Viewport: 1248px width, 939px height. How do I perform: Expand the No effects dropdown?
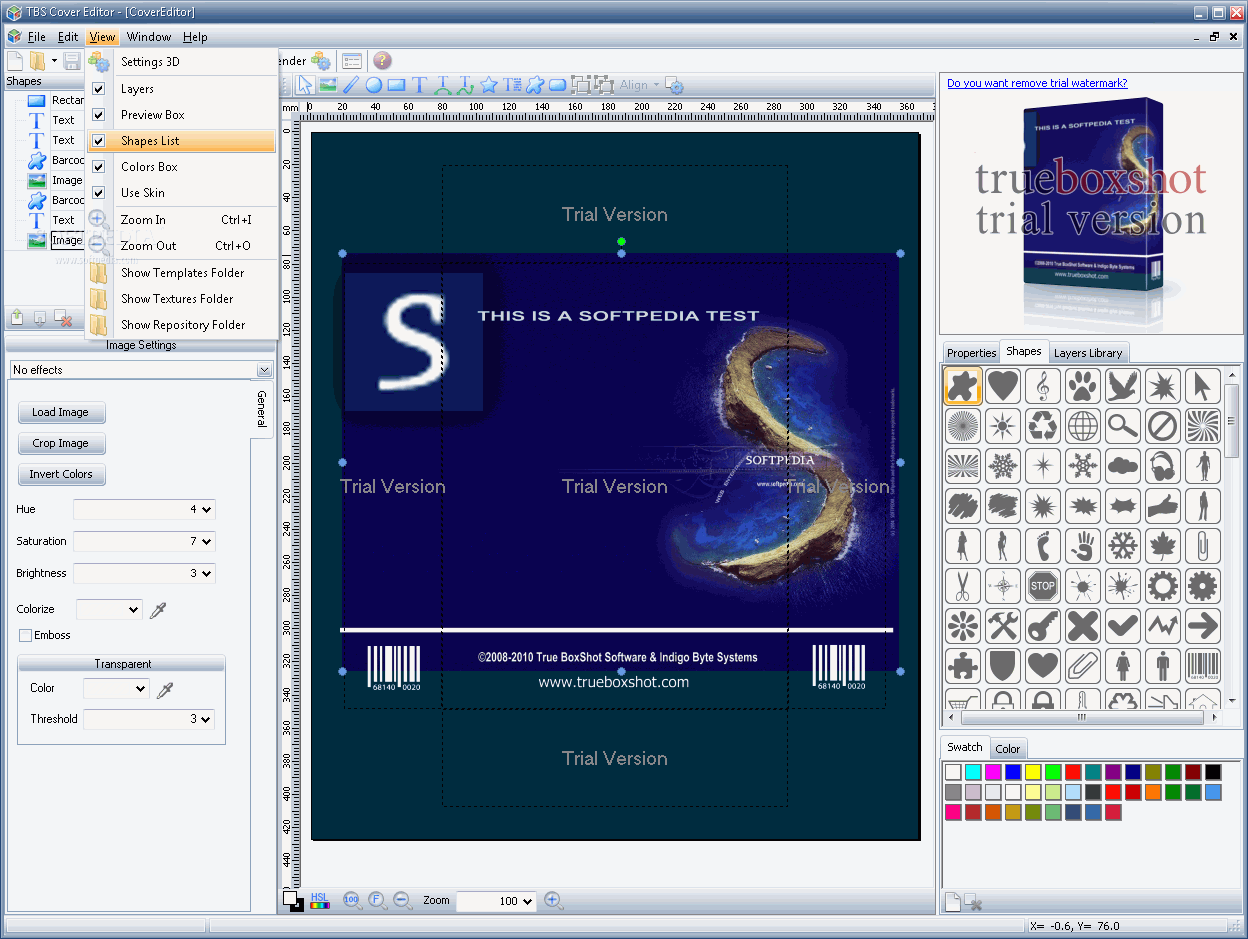[x=264, y=370]
